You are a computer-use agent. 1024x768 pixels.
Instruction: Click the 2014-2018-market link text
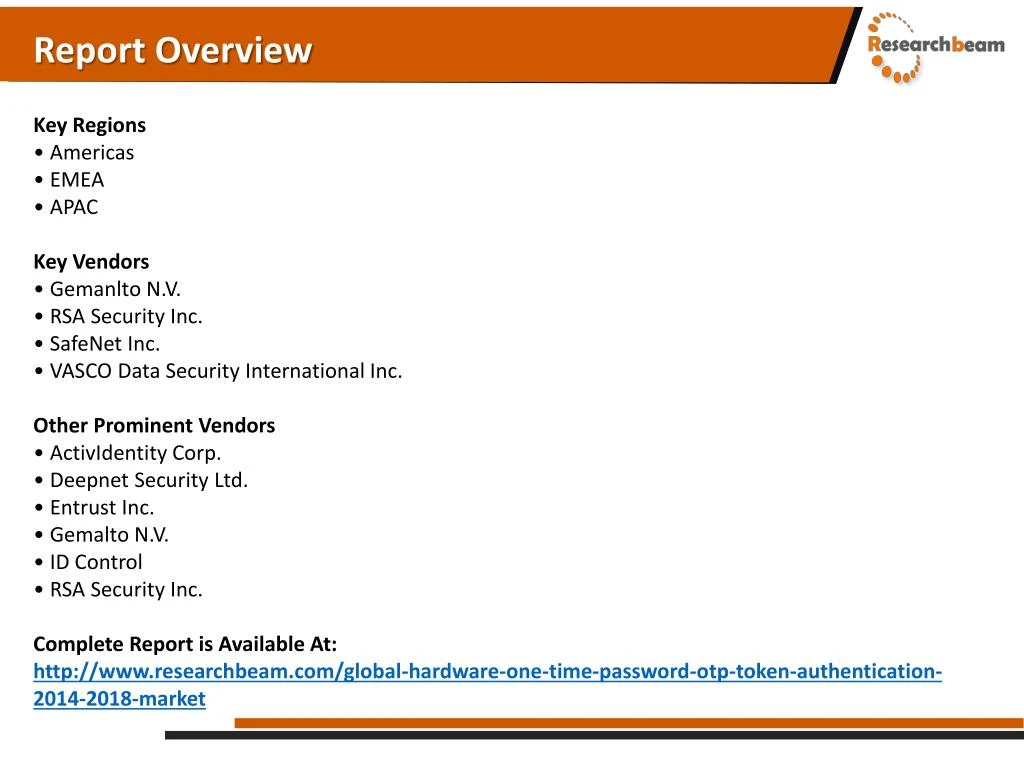pyautogui.click(x=120, y=699)
